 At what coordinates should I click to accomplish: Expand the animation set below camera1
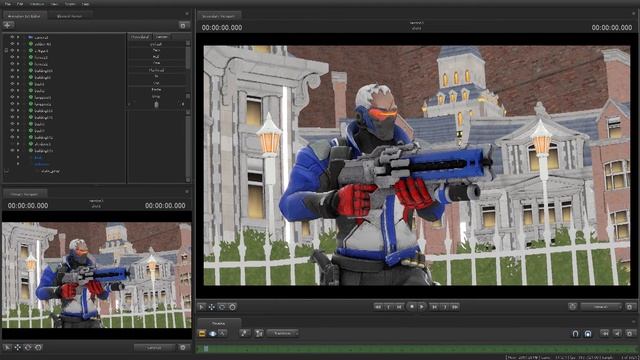[18, 44]
